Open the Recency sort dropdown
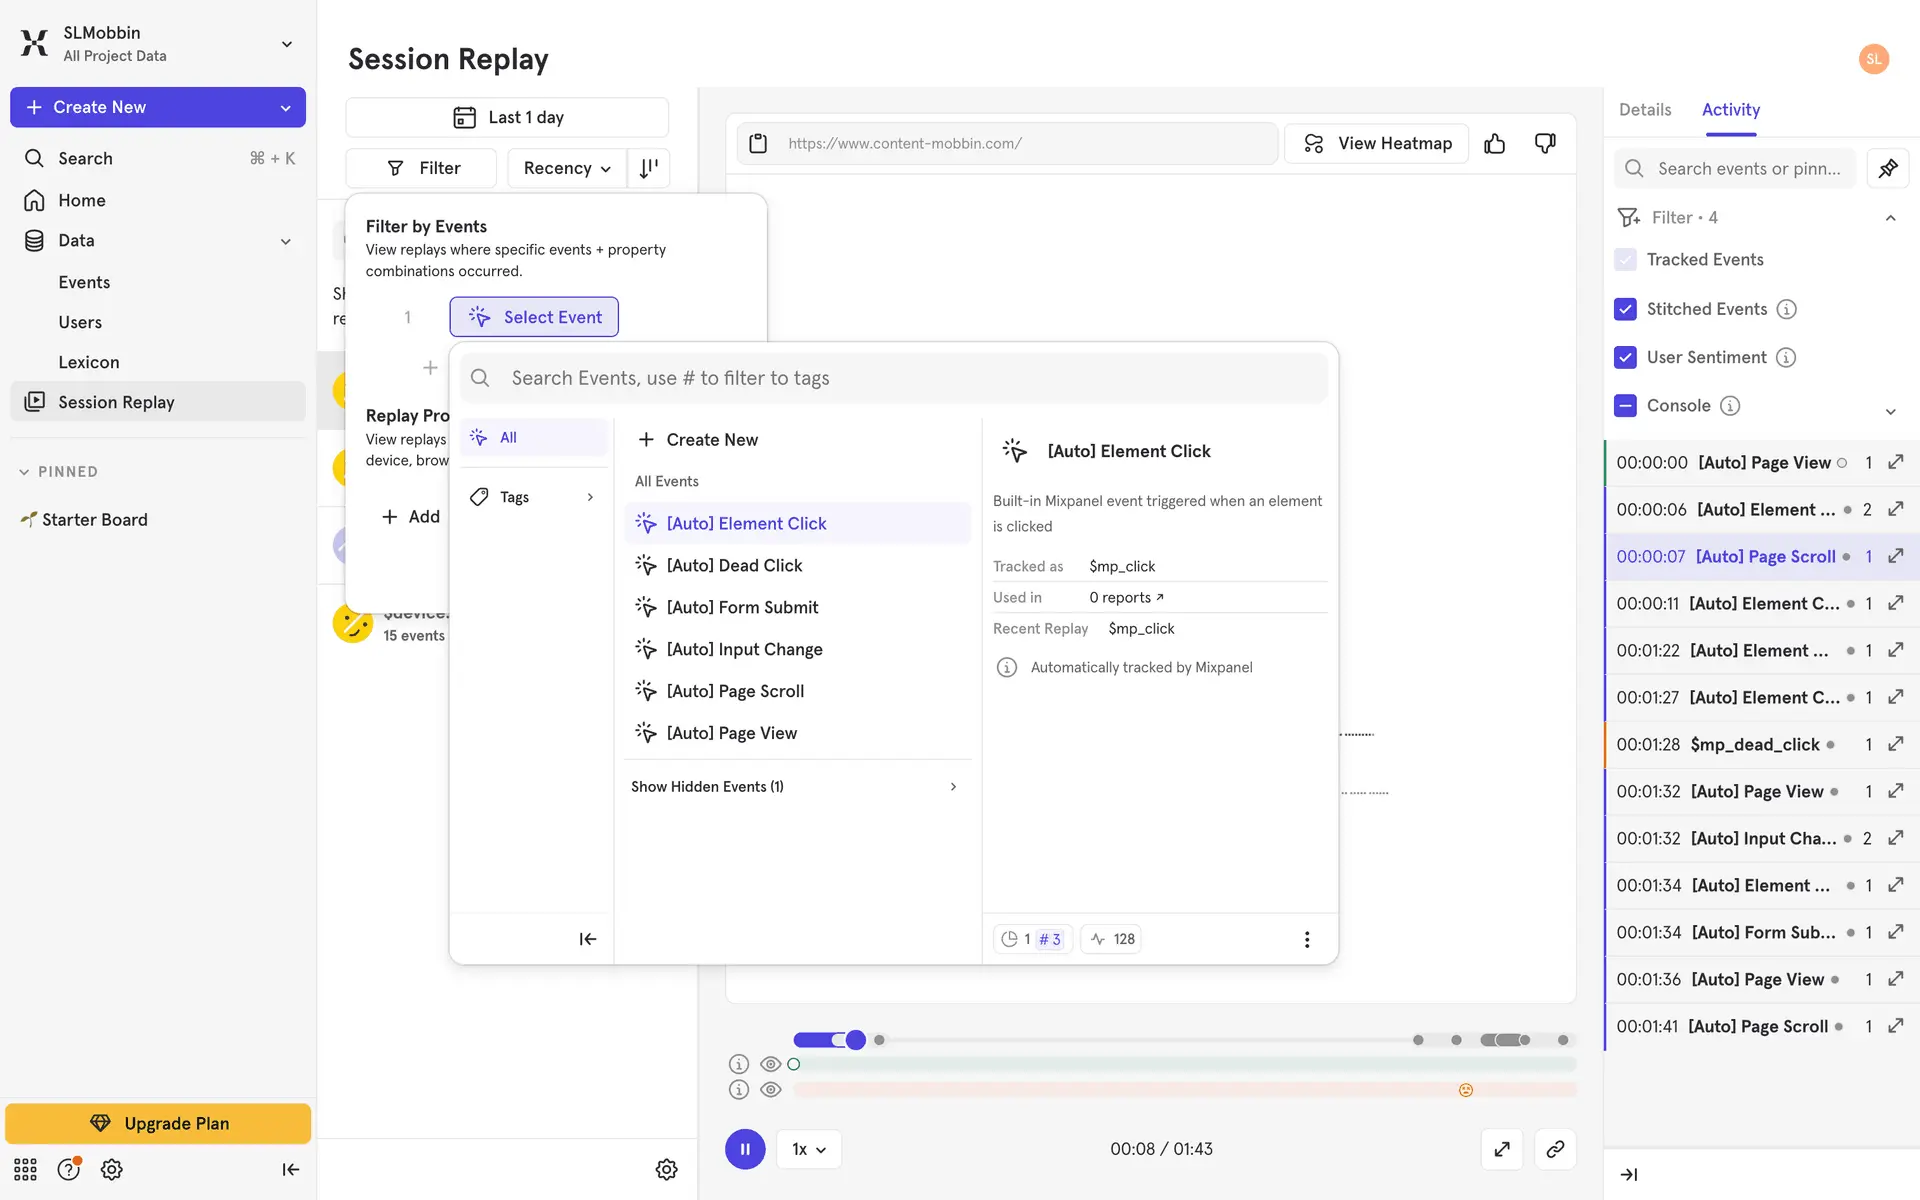 [566, 168]
